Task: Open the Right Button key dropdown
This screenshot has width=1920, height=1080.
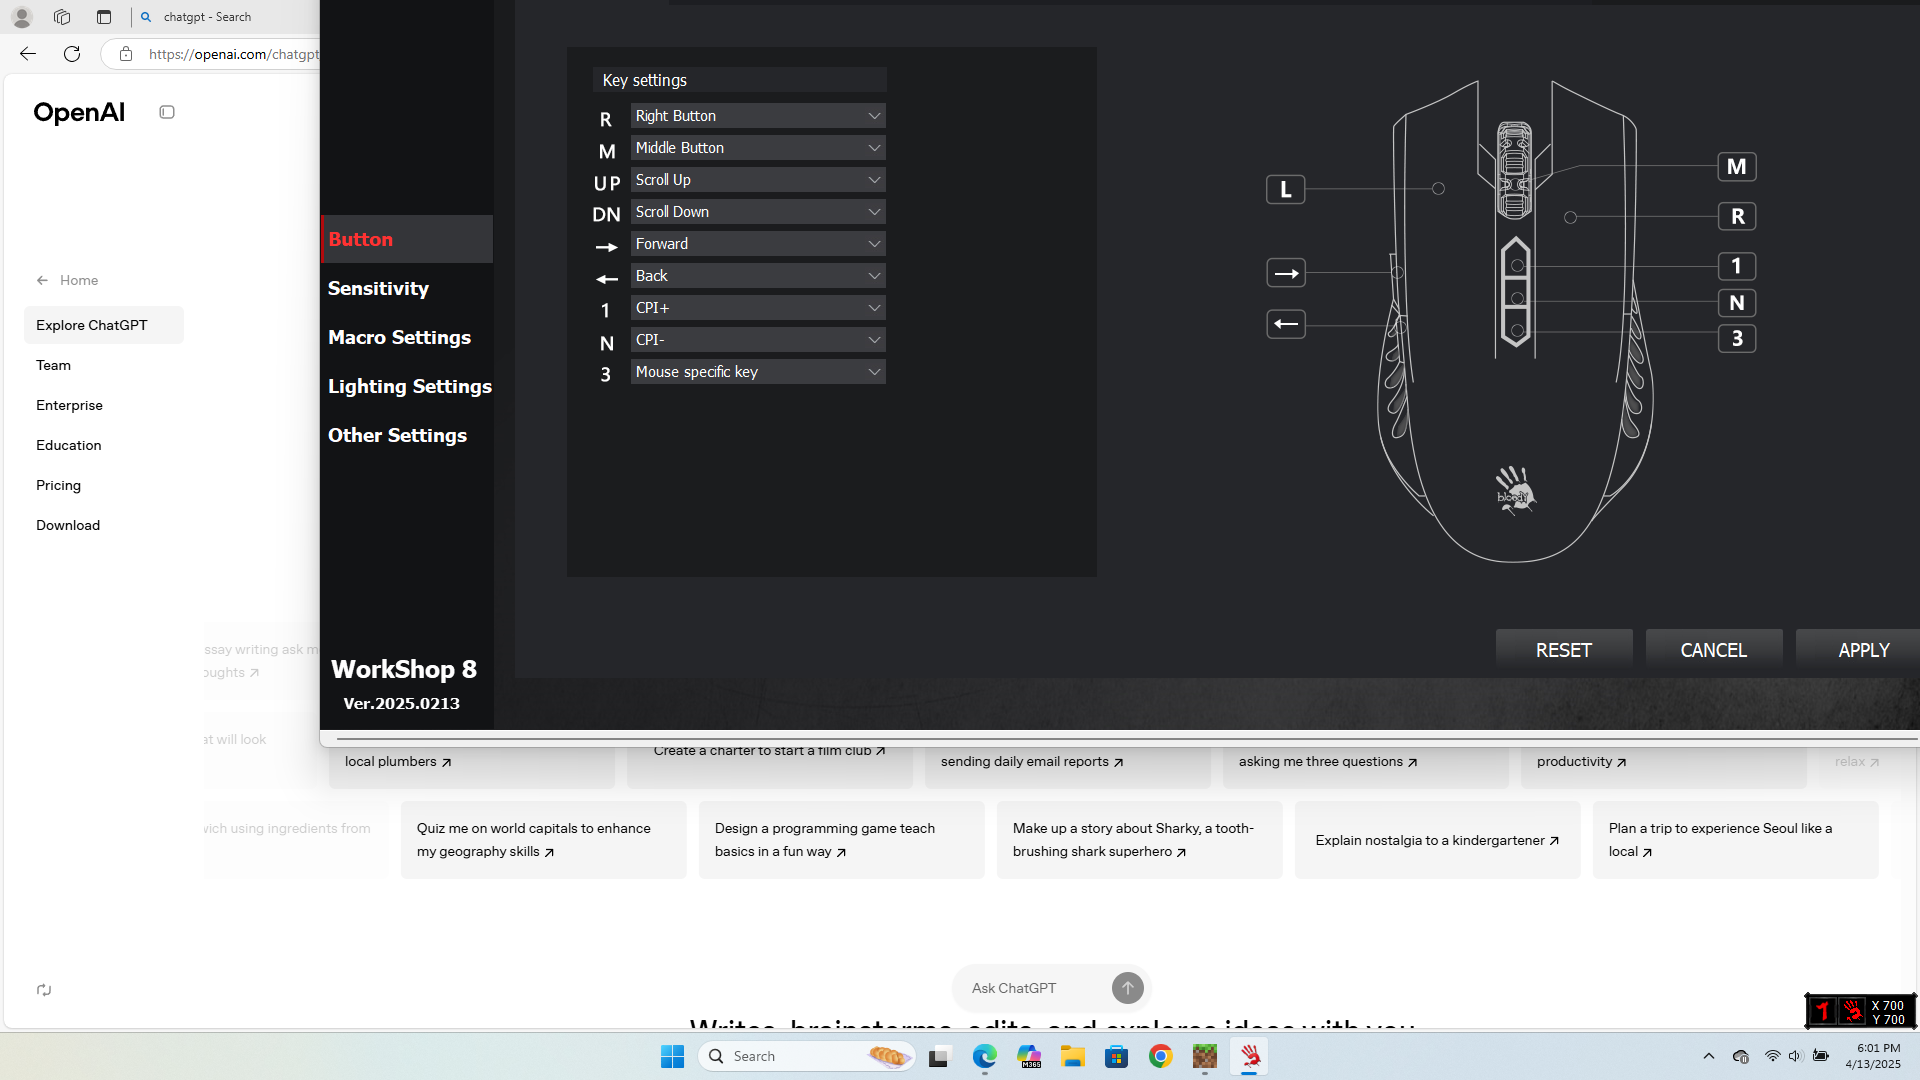Action: [757, 116]
